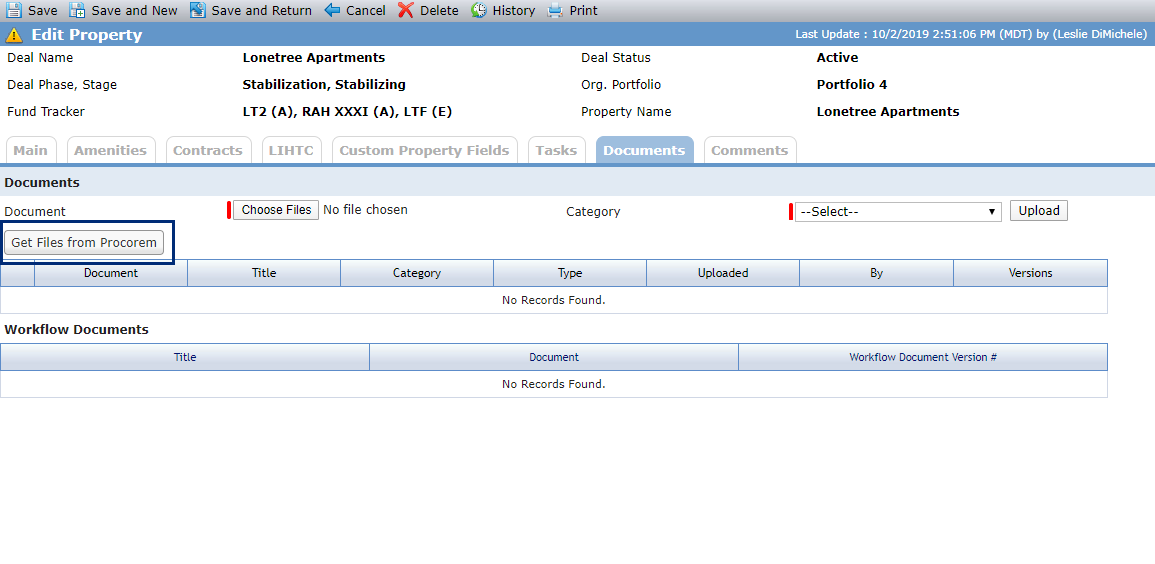This screenshot has height=564, width=1155.
Task: Select the Documents tab
Action: 645,150
